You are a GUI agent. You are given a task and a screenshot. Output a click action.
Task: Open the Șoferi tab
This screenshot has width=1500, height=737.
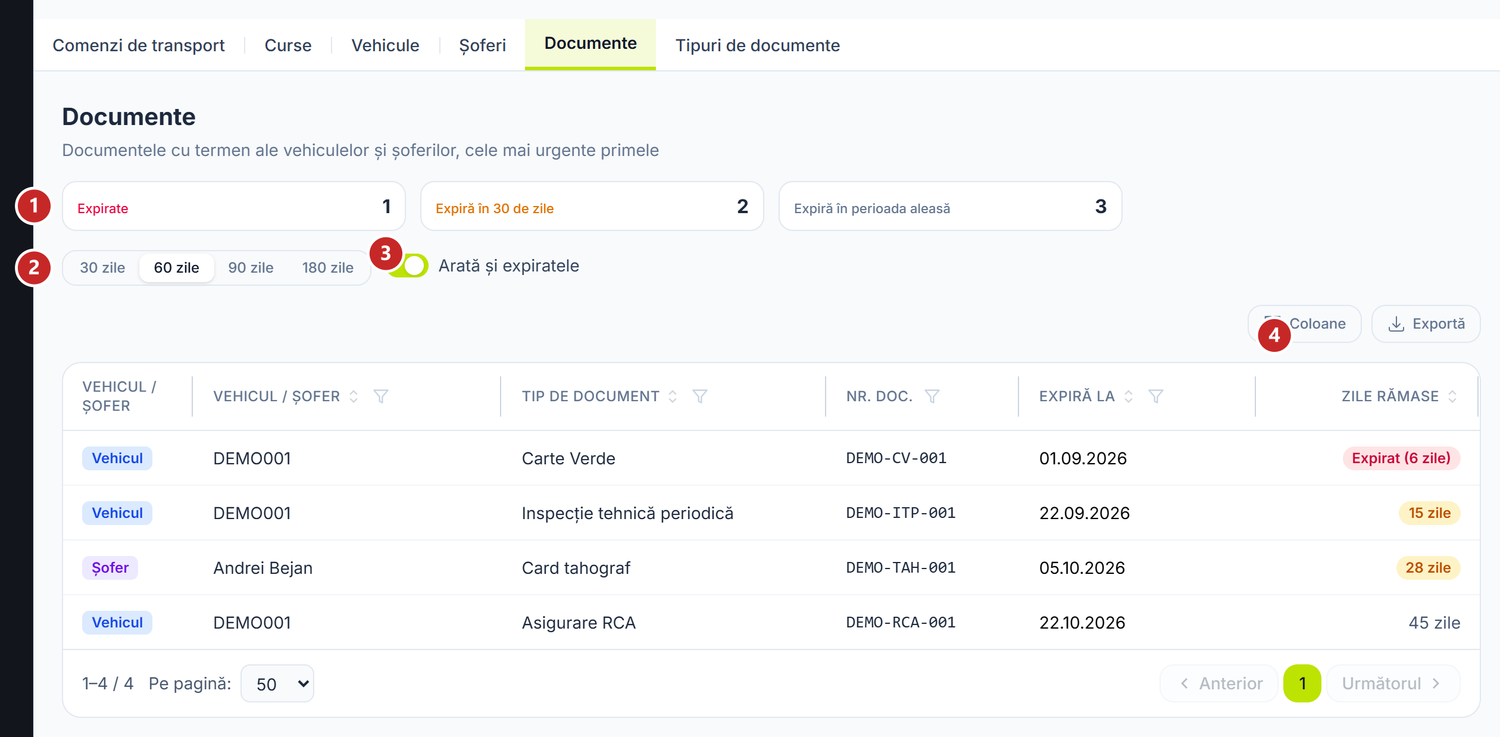(483, 45)
